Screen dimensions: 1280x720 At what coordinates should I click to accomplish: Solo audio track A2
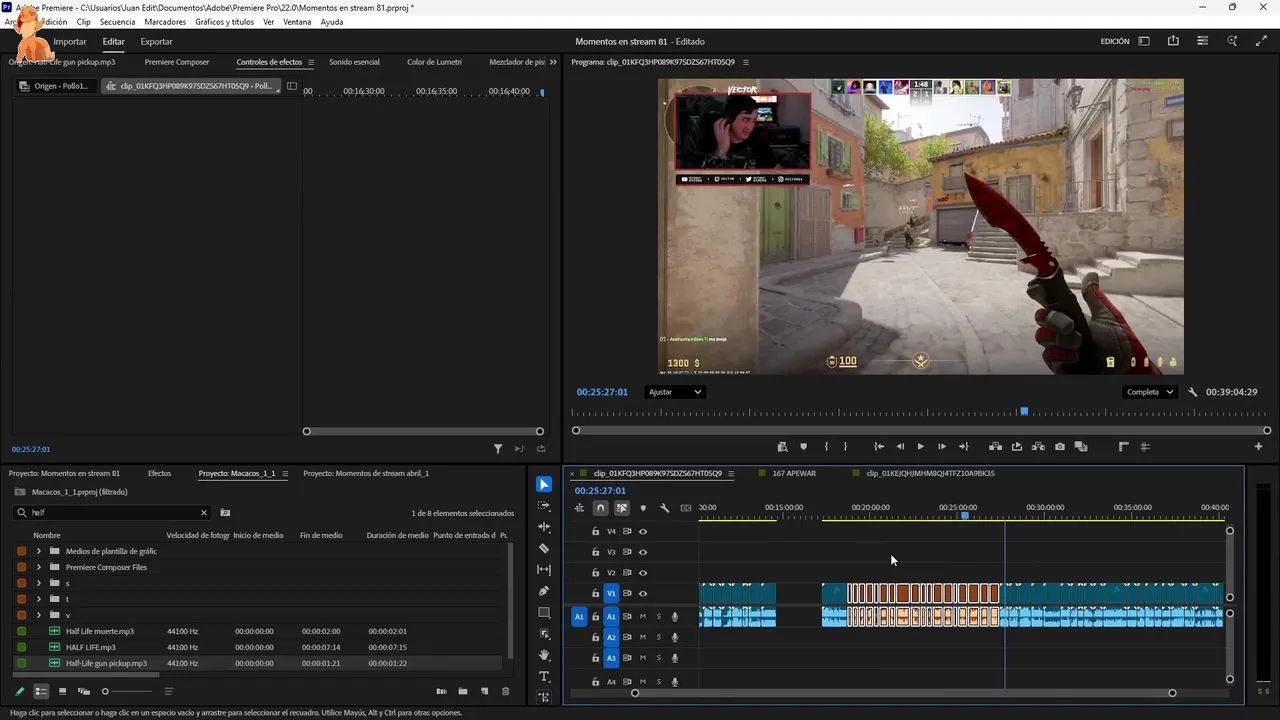click(x=659, y=637)
